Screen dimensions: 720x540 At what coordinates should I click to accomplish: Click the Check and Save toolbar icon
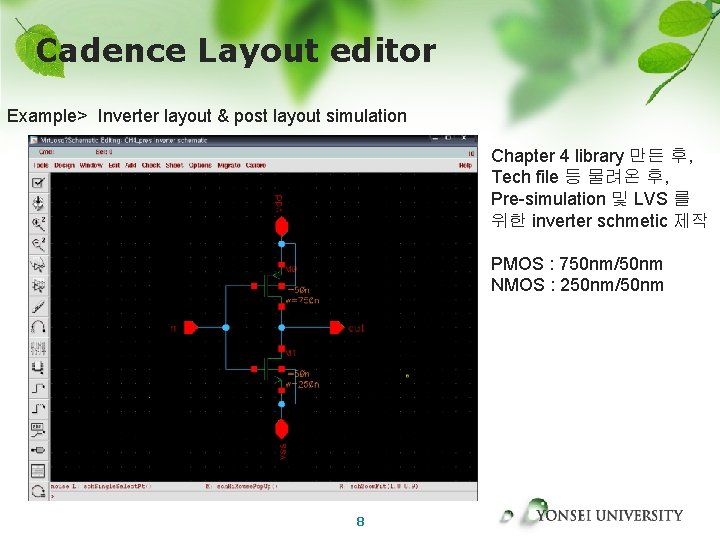pyautogui.click(x=38, y=183)
